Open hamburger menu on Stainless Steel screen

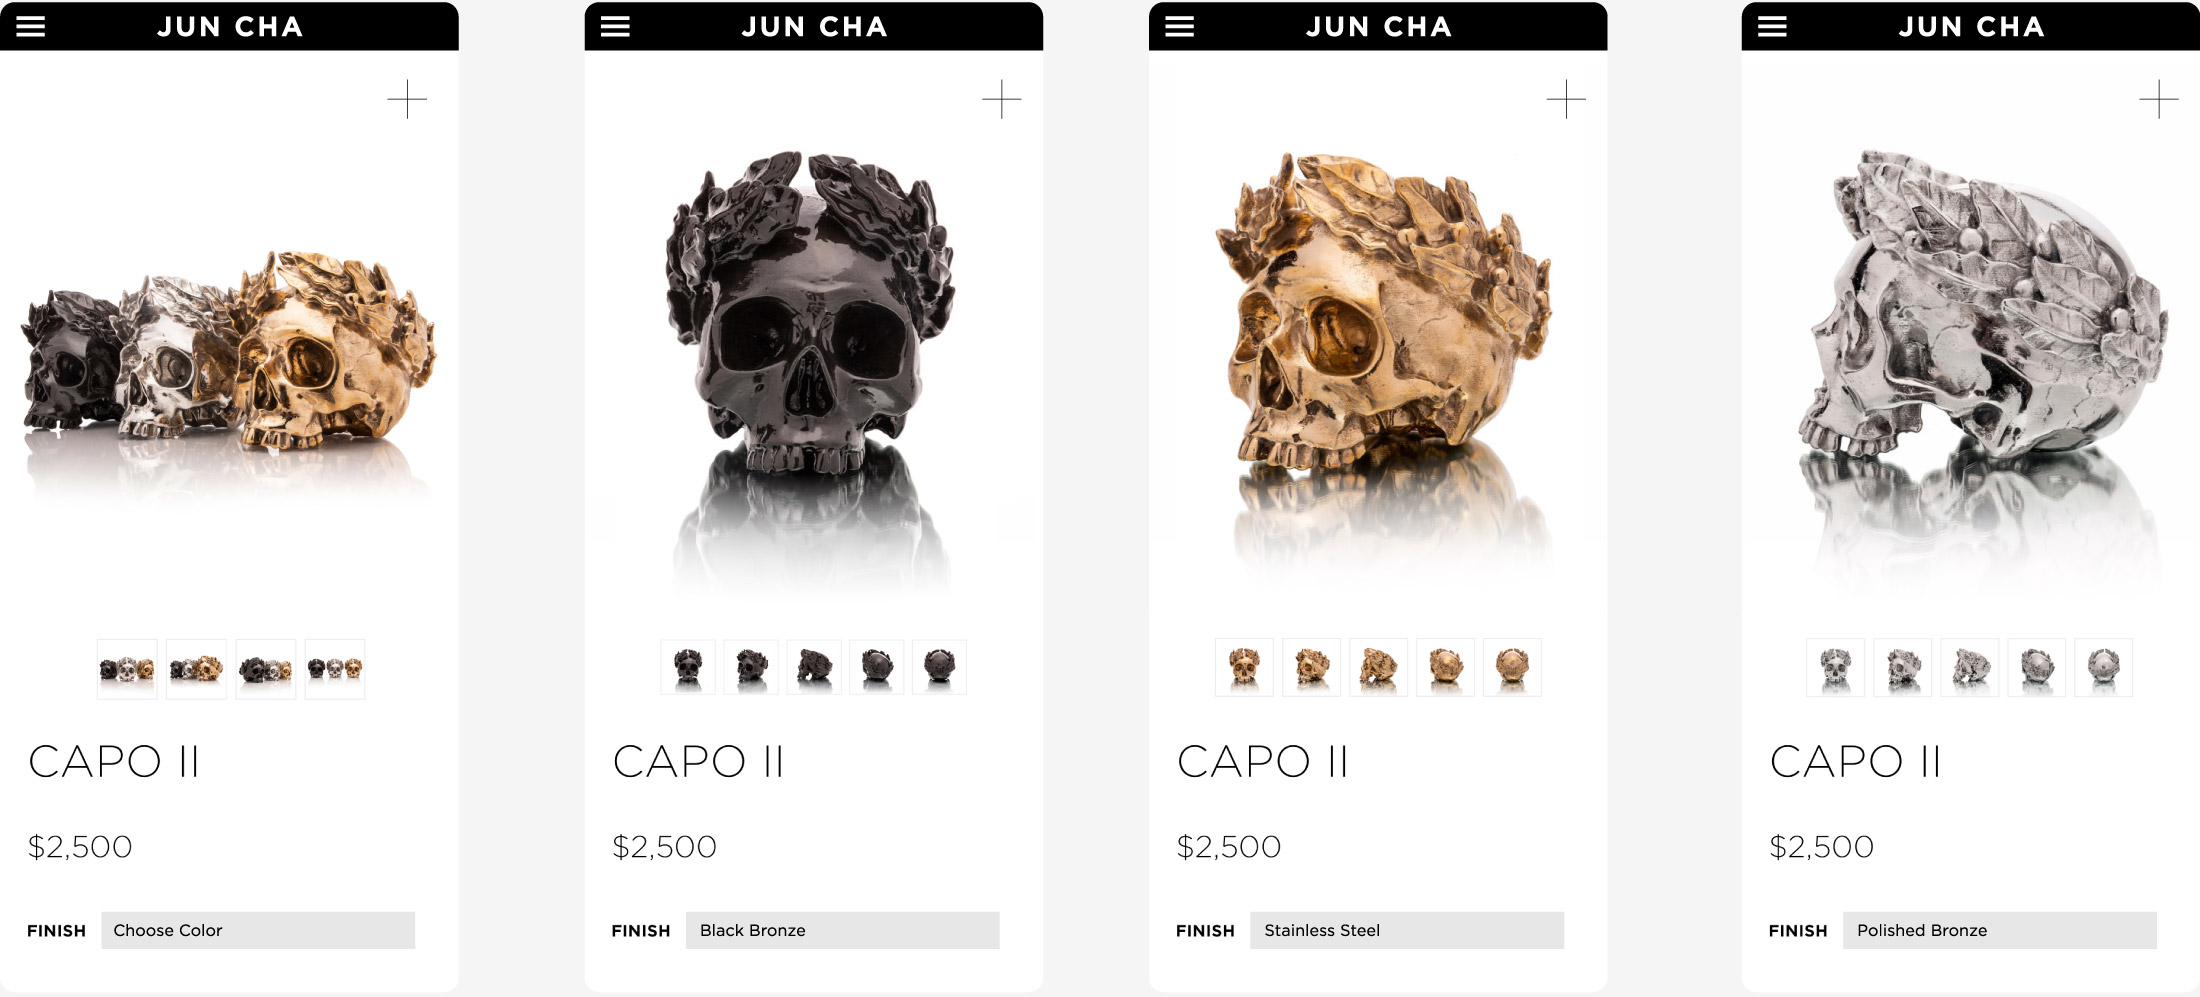click(x=1180, y=26)
